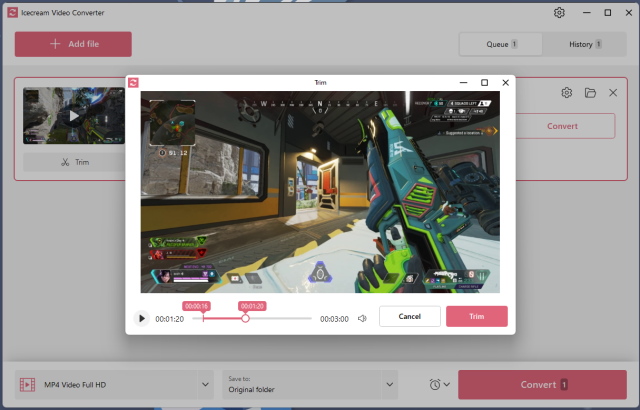Click the video thumbnail in the queue

pos(74,116)
